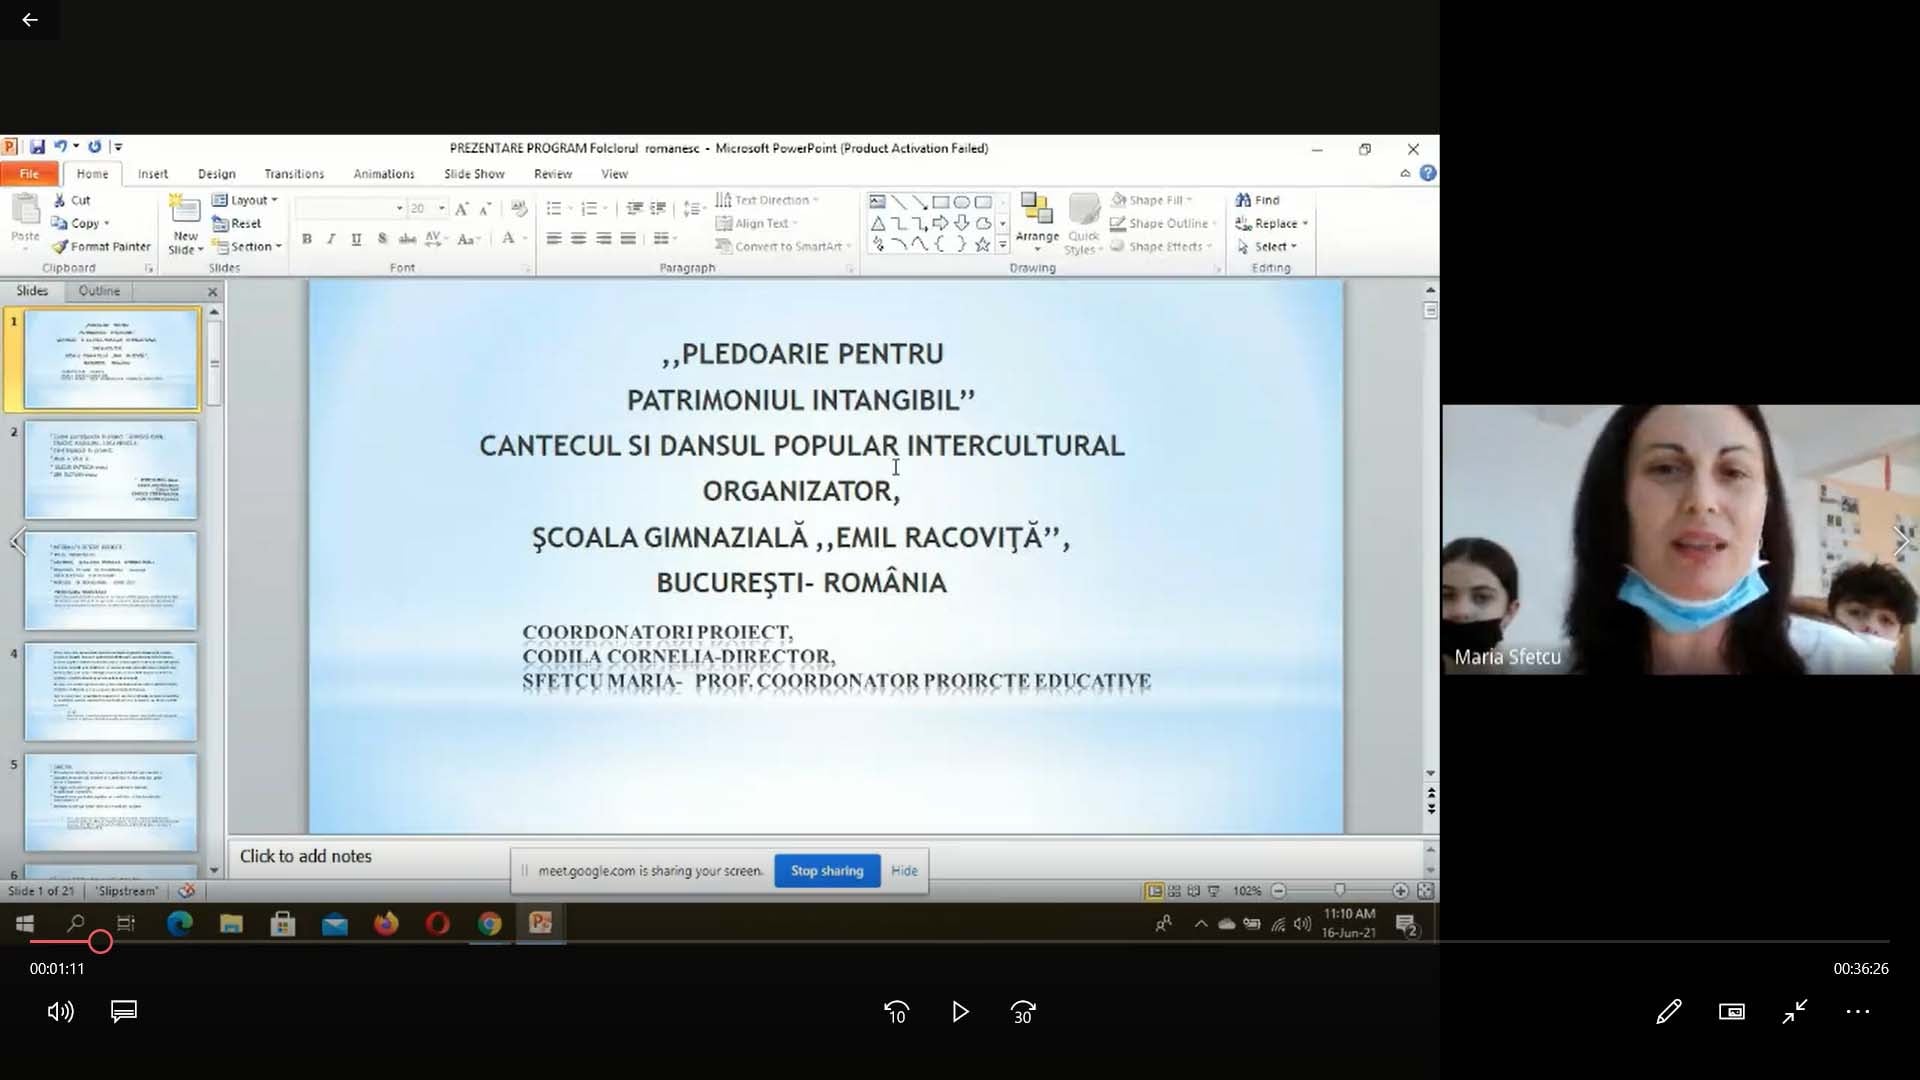1920x1080 pixels.
Task: Open the Select dropdown in Editing
Action: [1266, 246]
